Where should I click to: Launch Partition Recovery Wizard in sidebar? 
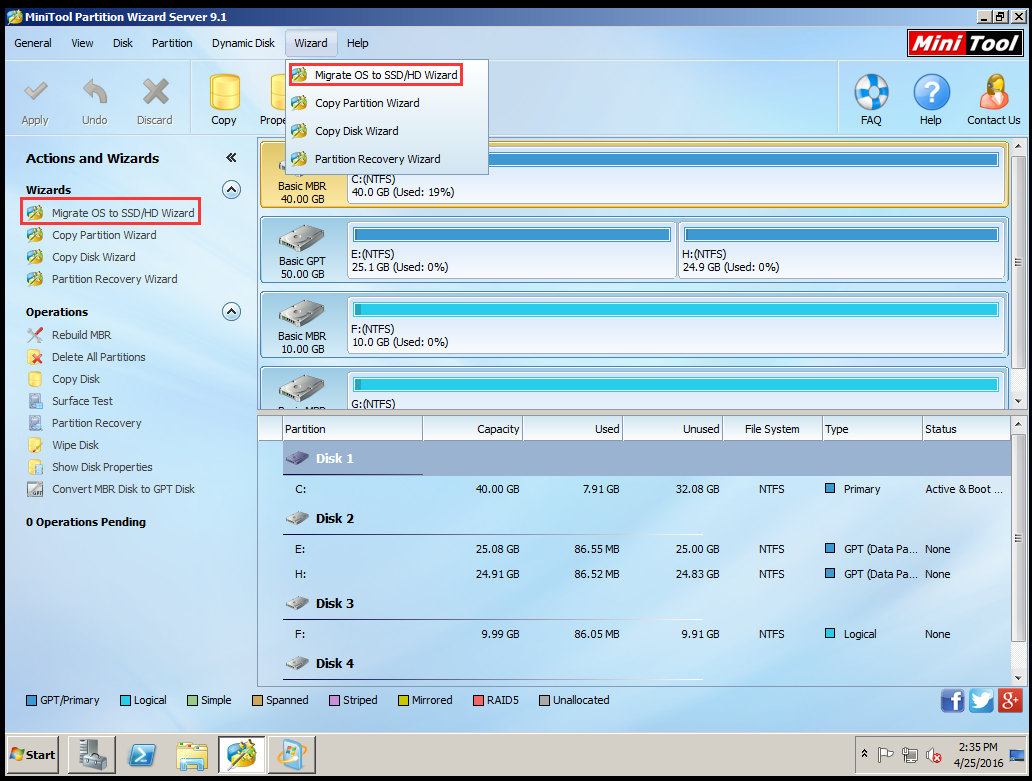point(102,279)
